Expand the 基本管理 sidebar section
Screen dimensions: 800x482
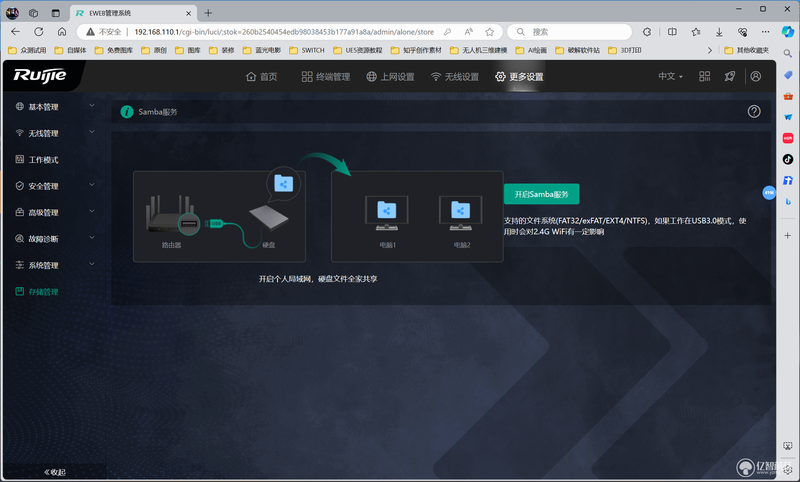[55, 107]
